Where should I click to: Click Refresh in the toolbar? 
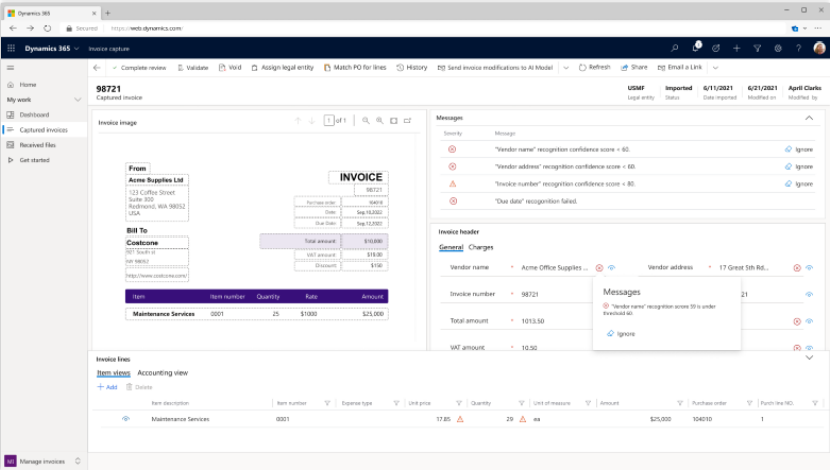click(x=594, y=68)
